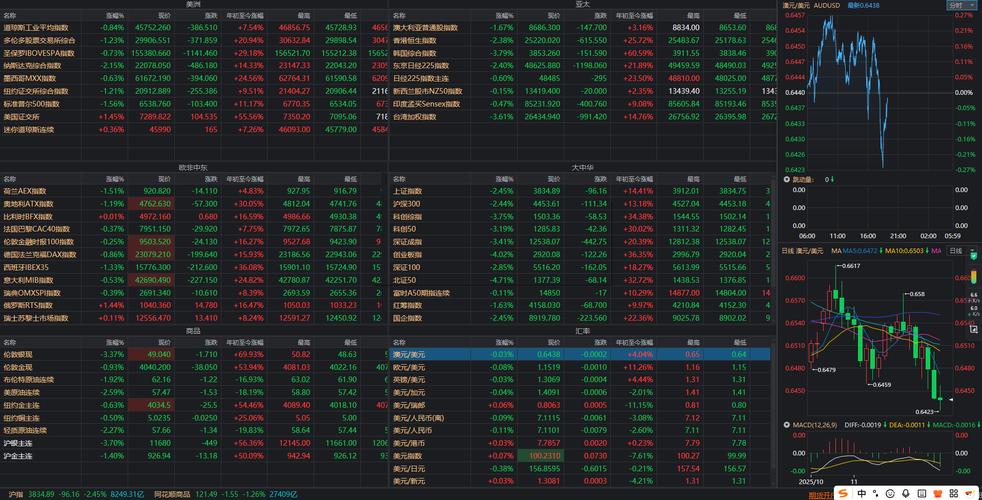Image resolution: width=982 pixels, height=500 pixels.
Task: Sort 亚太 table by 年初至今涨幅 column
Action: tap(637, 16)
